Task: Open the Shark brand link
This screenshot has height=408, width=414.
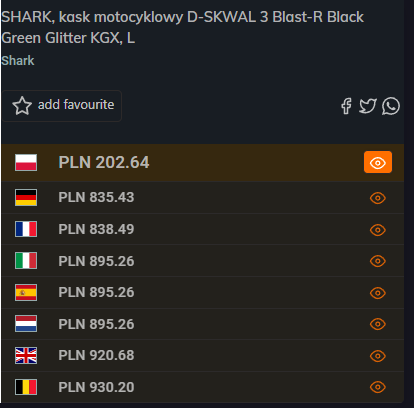Action: click(x=18, y=61)
